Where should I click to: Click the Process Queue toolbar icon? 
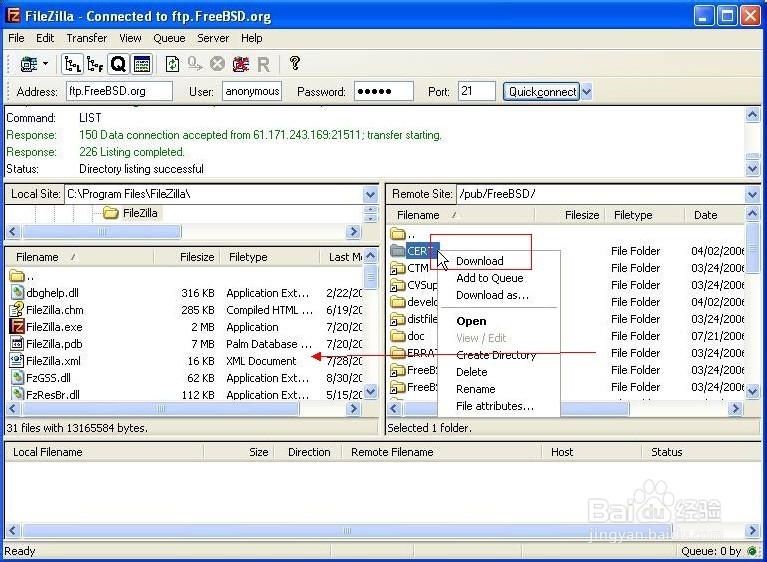point(195,64)
